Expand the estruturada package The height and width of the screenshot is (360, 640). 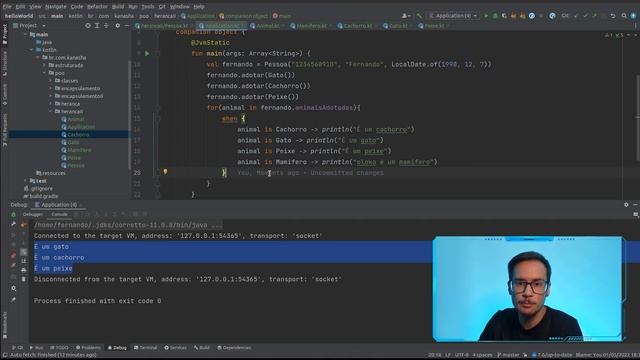(44, 65)
